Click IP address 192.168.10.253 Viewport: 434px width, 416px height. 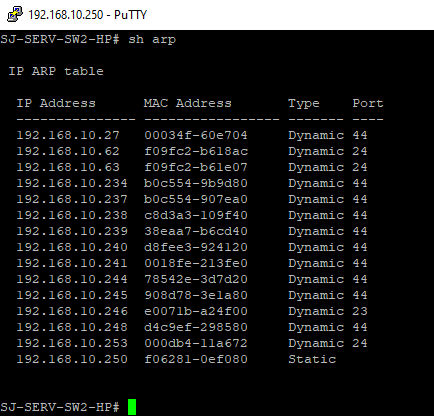click(x=72, y=343)
